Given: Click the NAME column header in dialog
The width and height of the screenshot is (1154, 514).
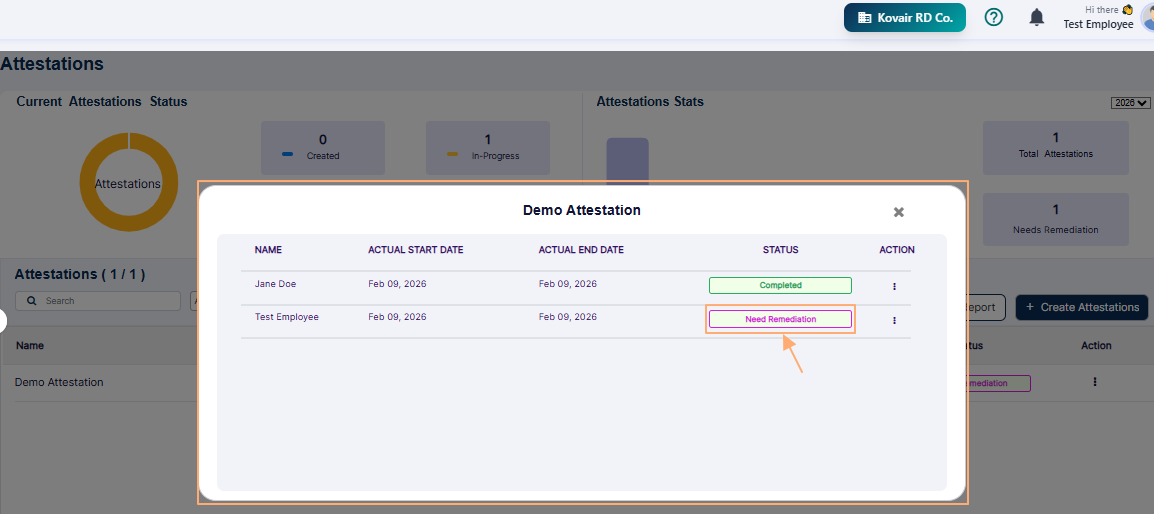Looking at the screenshot, I should [x=268, y=250].
